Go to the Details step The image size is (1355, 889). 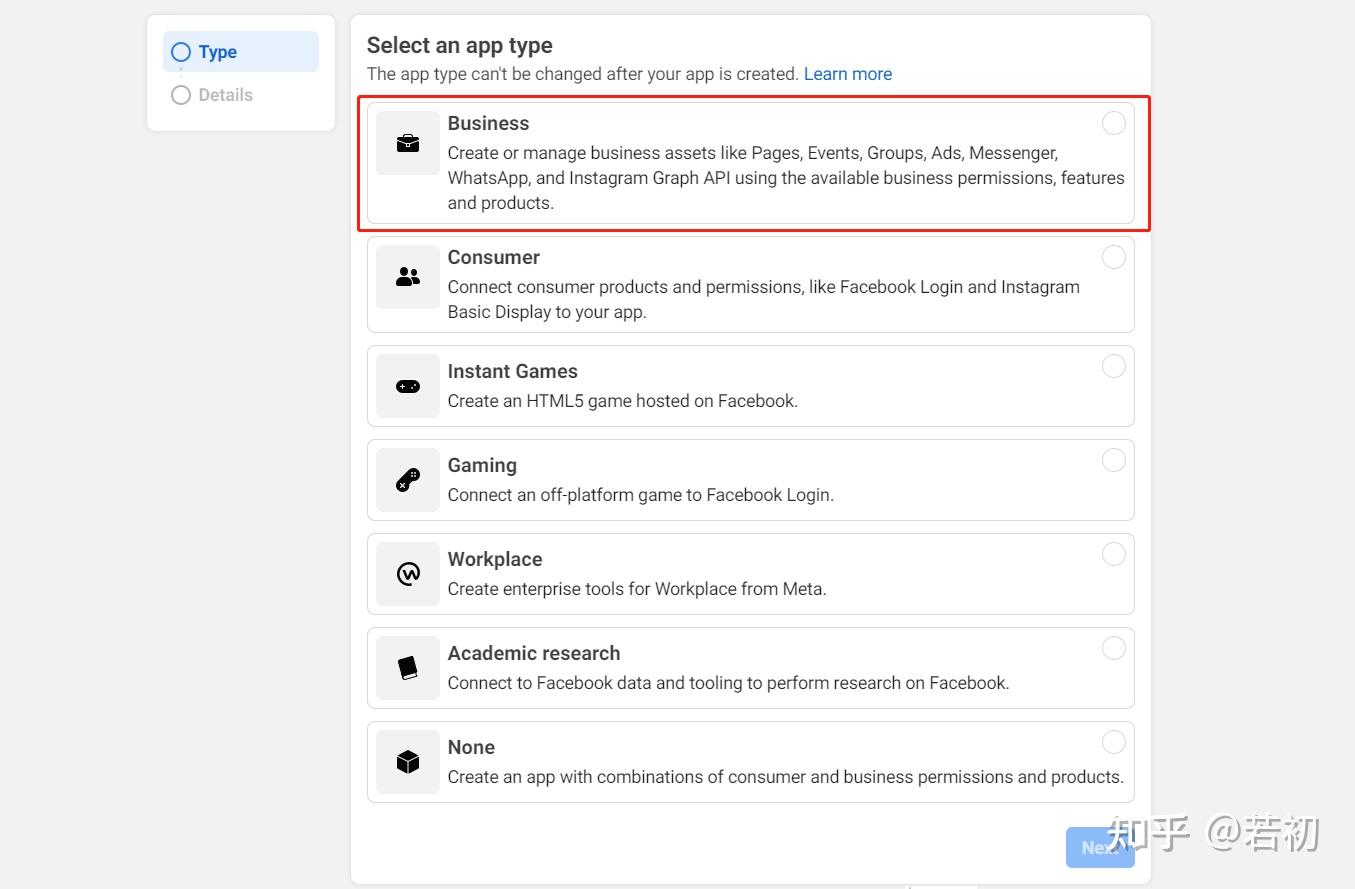click(x=225, y=95)
